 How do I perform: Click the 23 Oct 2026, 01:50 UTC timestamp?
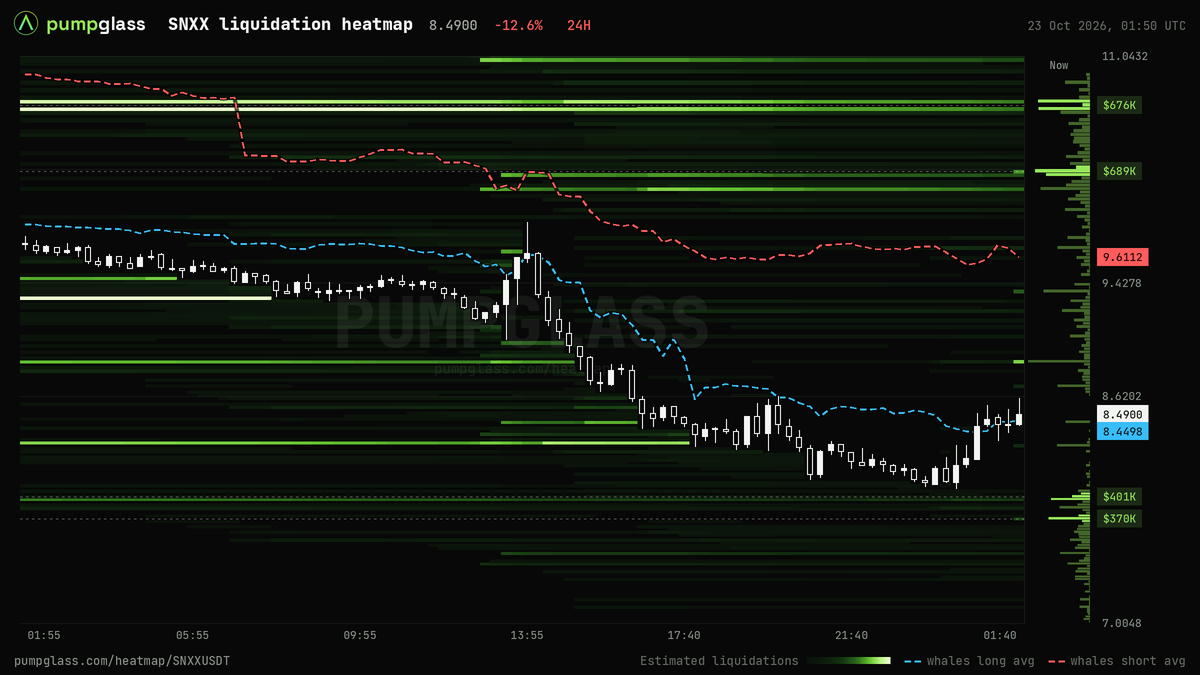(x=1107, y=25)
